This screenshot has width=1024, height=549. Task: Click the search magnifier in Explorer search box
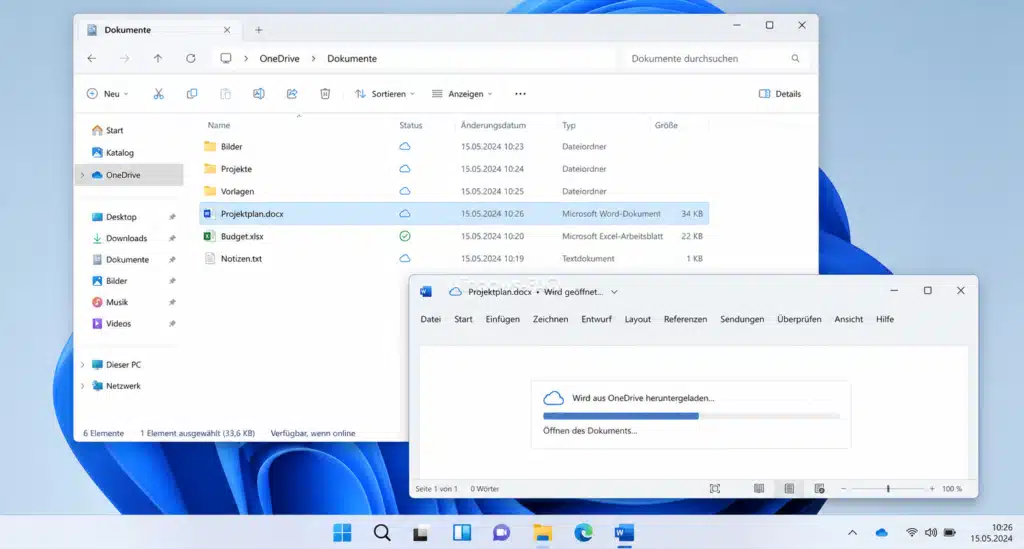point(795,59)
